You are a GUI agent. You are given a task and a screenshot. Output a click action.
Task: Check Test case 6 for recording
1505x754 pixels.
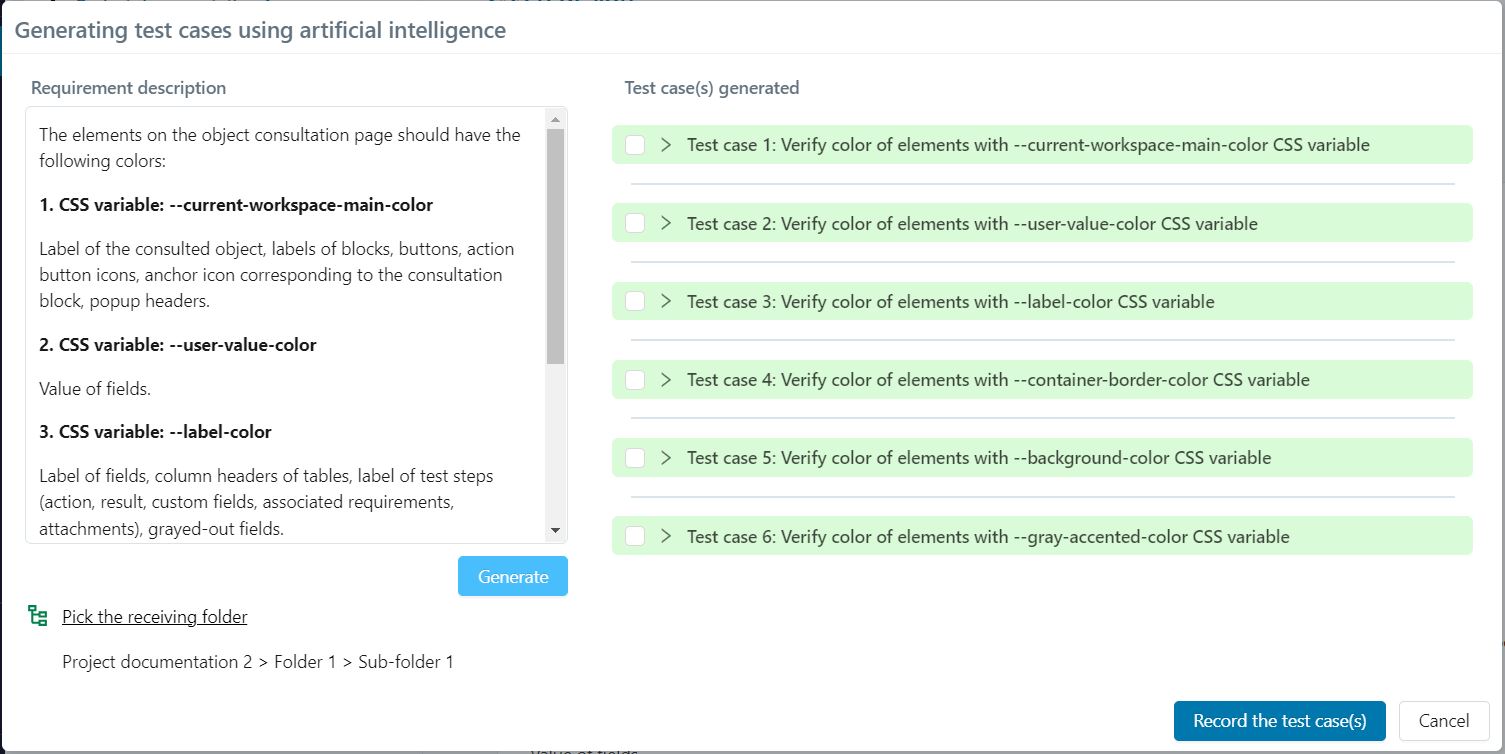pyautogui.click(x=634, y=536)
